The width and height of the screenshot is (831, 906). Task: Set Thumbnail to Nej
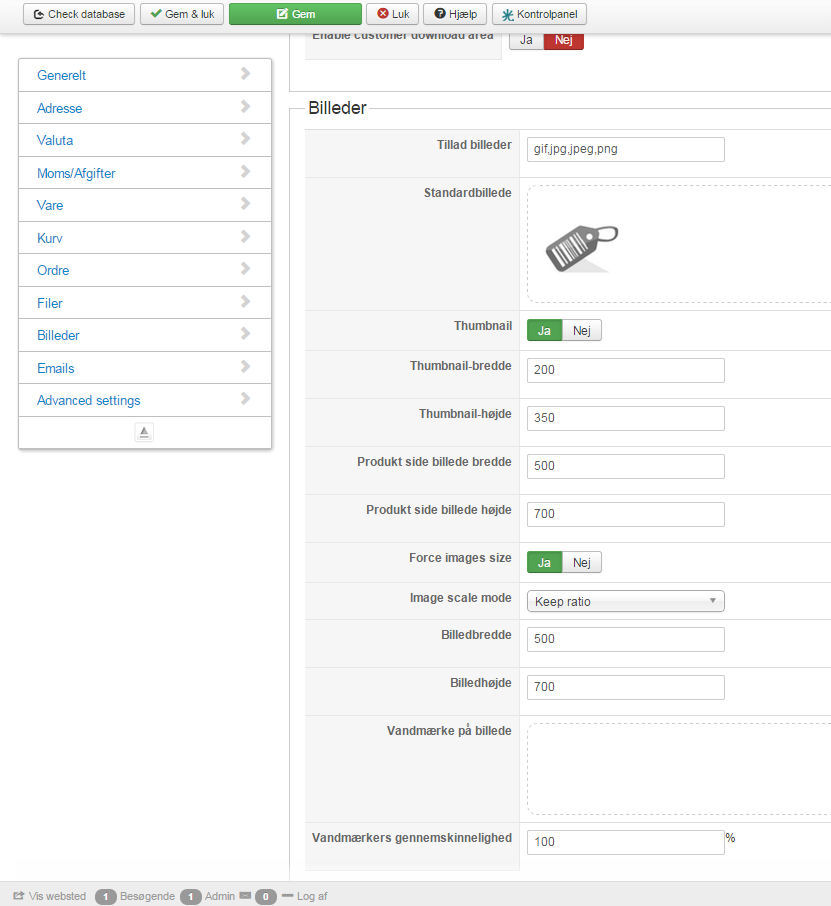tap(582, 331)
